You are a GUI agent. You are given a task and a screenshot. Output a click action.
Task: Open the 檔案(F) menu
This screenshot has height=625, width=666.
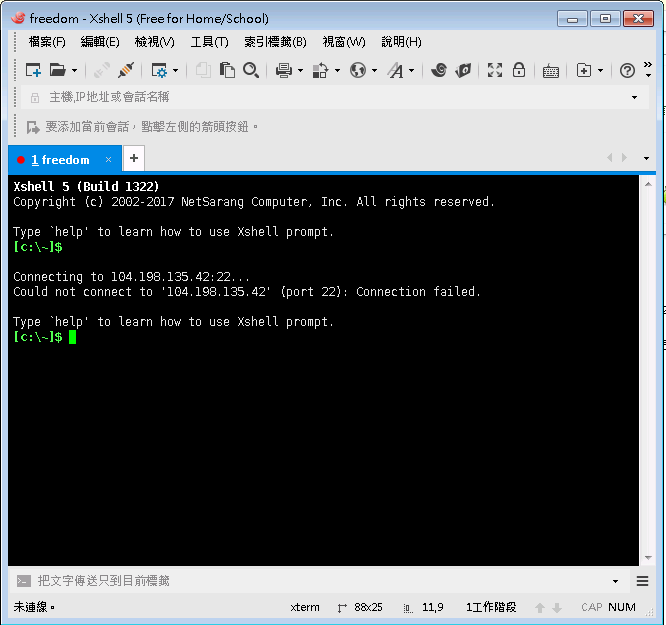47,42
